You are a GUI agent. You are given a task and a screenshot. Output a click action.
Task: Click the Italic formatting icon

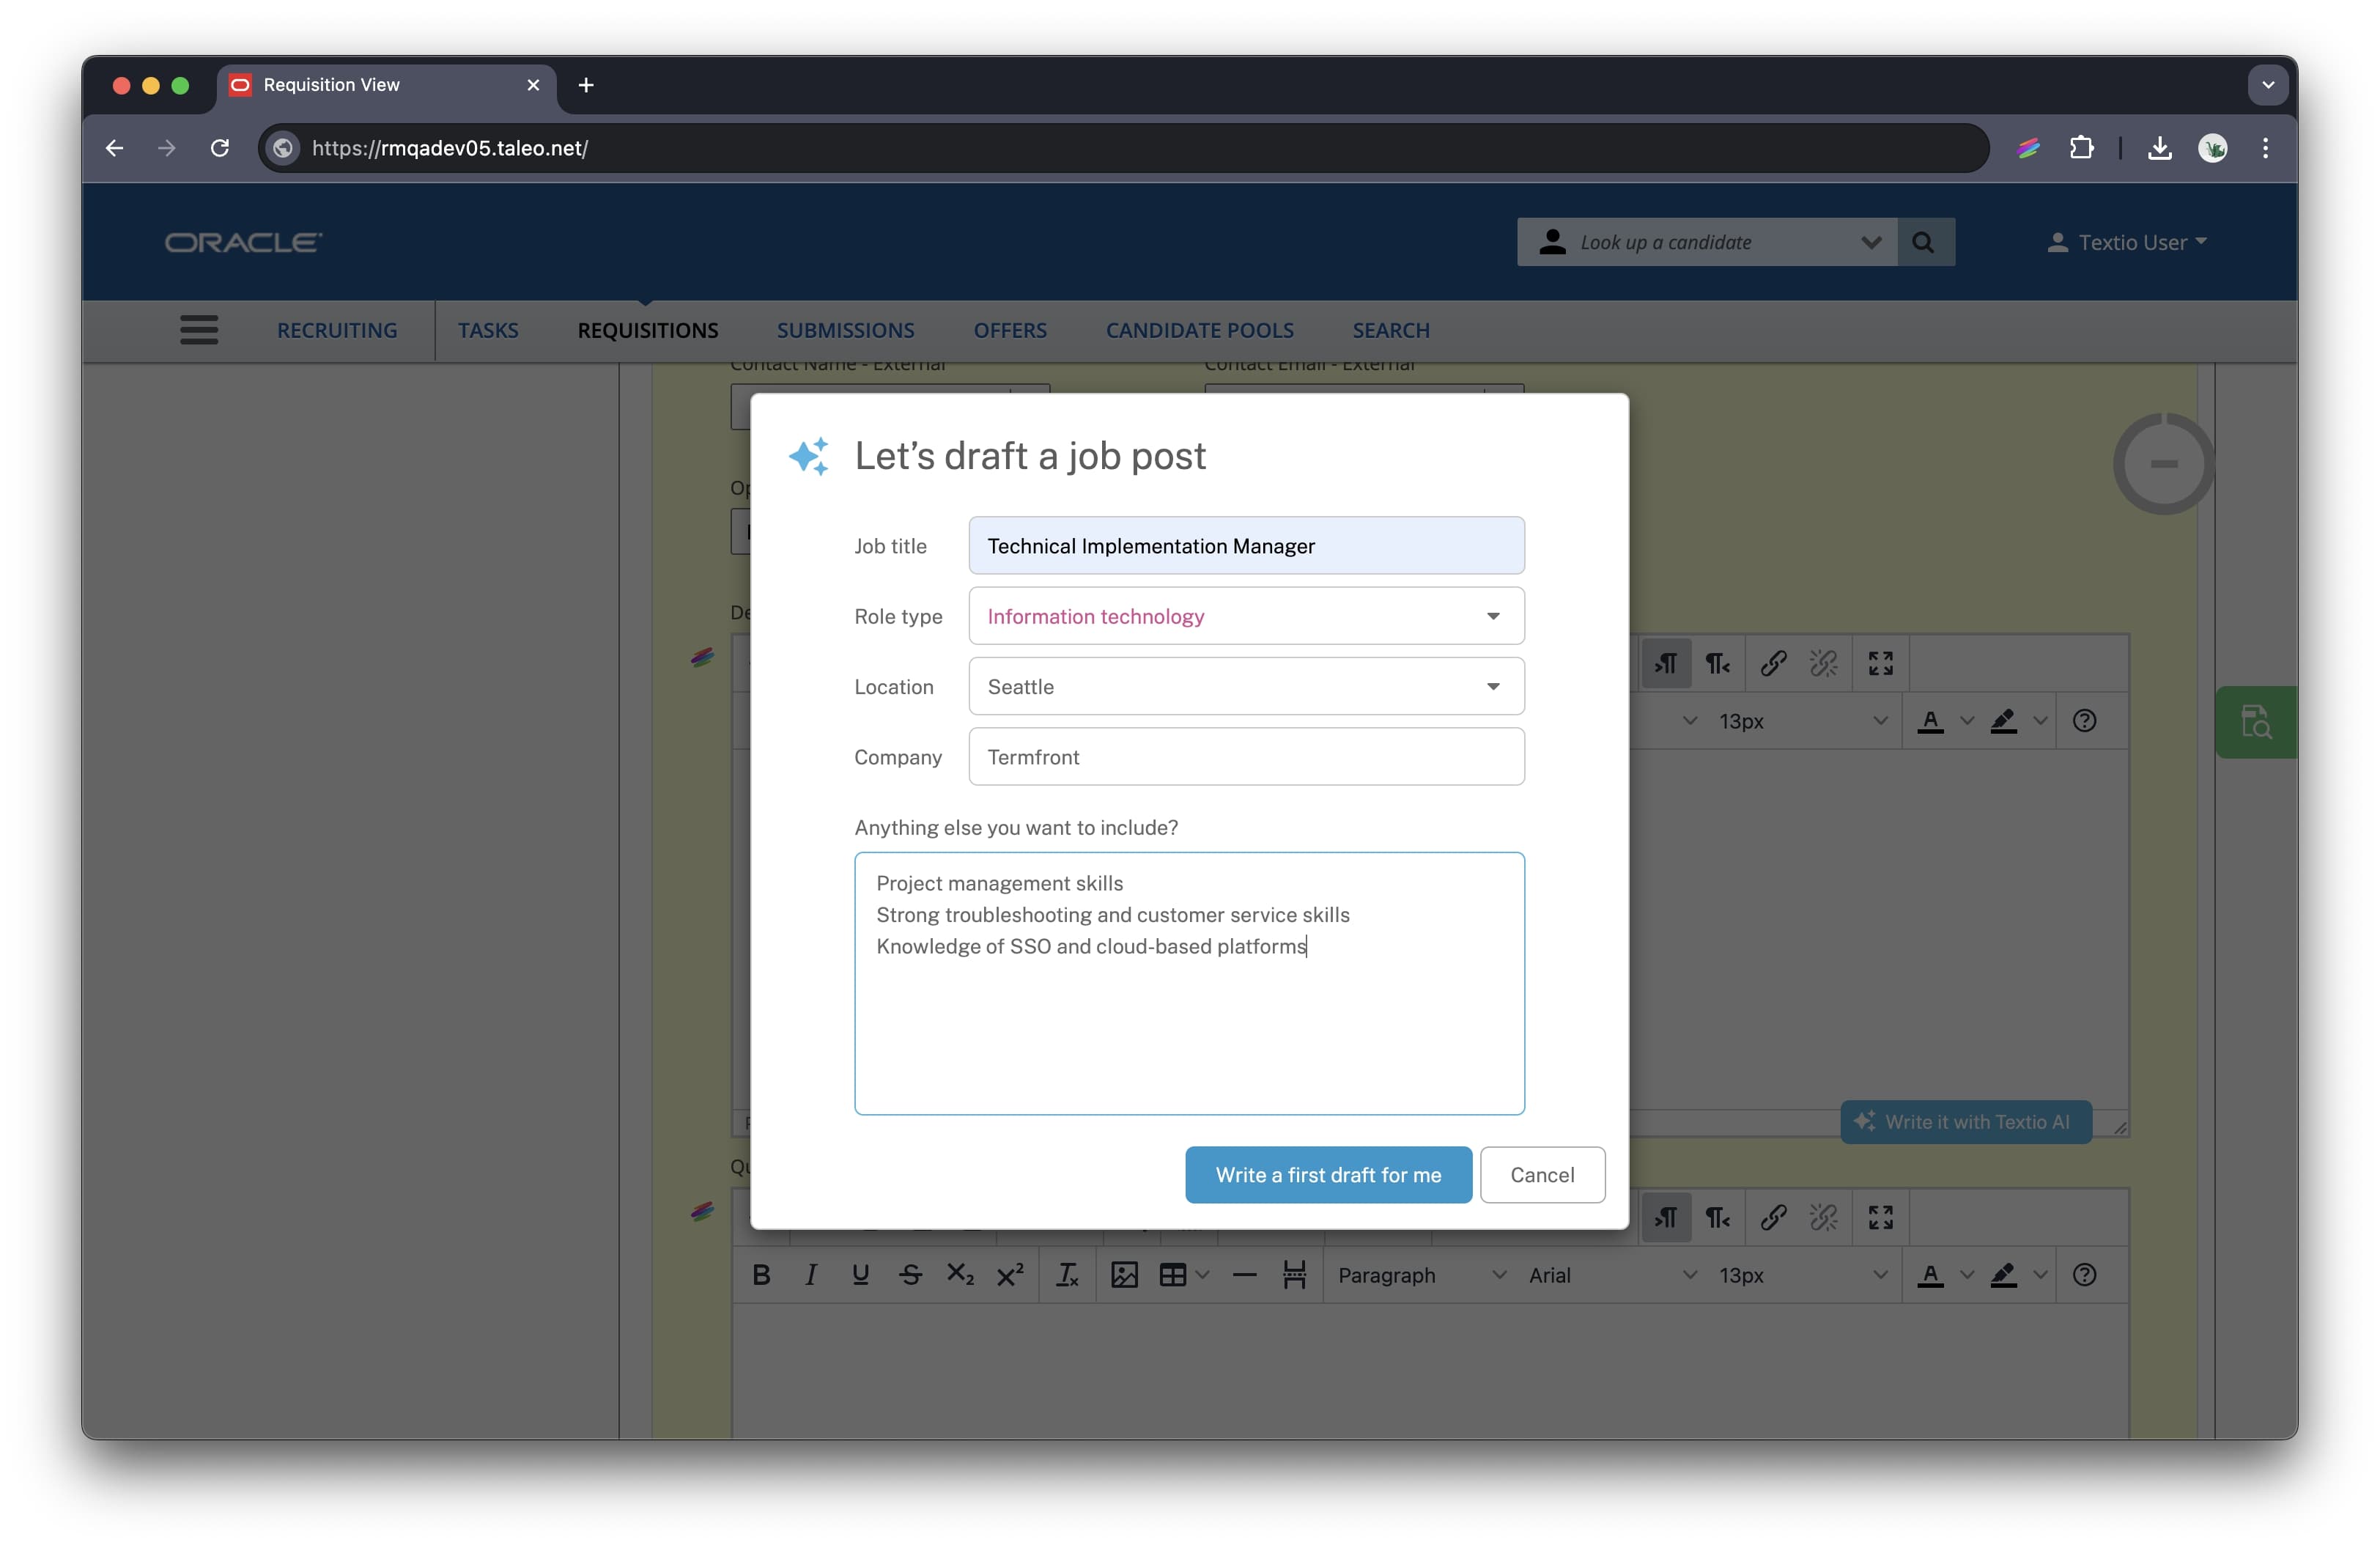pos(811,1274)
